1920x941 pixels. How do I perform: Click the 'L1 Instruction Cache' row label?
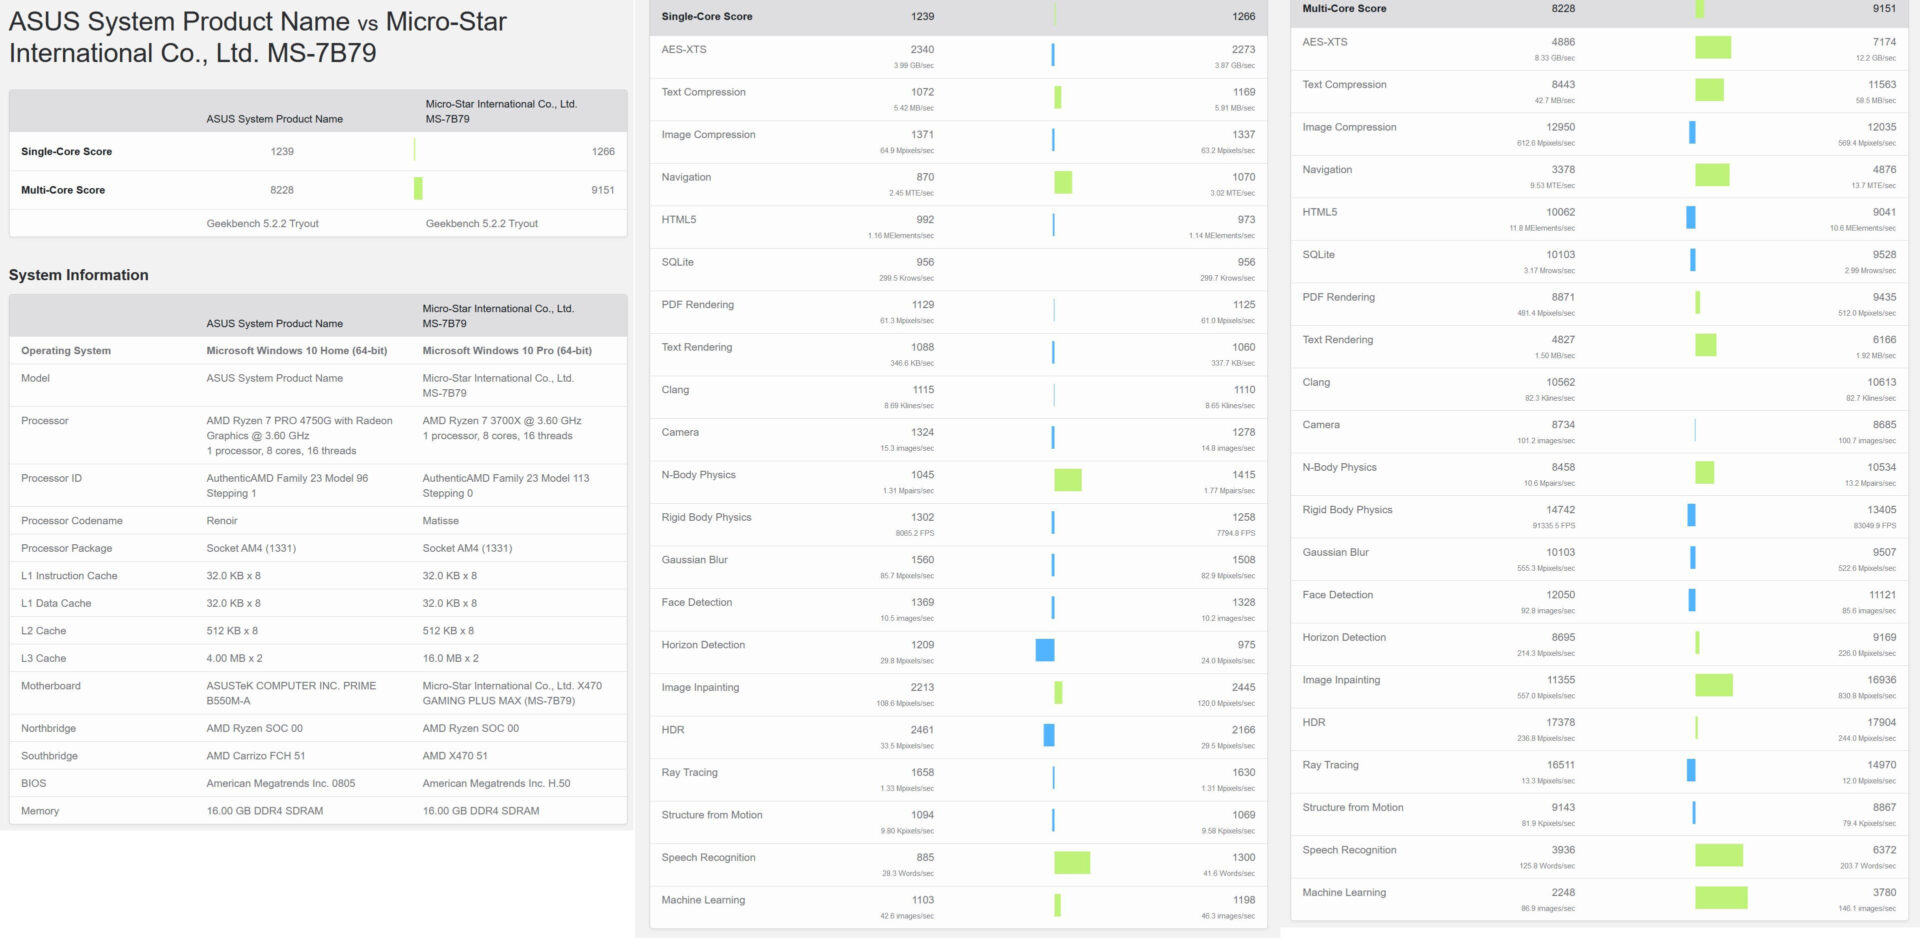[x=69, y=576]
